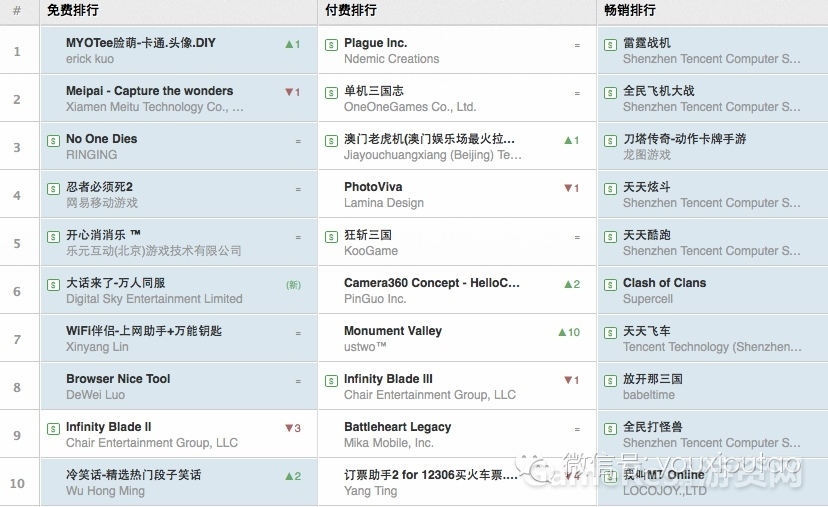Click in-app purchase icon beside Plague Inc.
Image resolution: width=828 pixels, height=507 pixels.
(x=331, y=45)
